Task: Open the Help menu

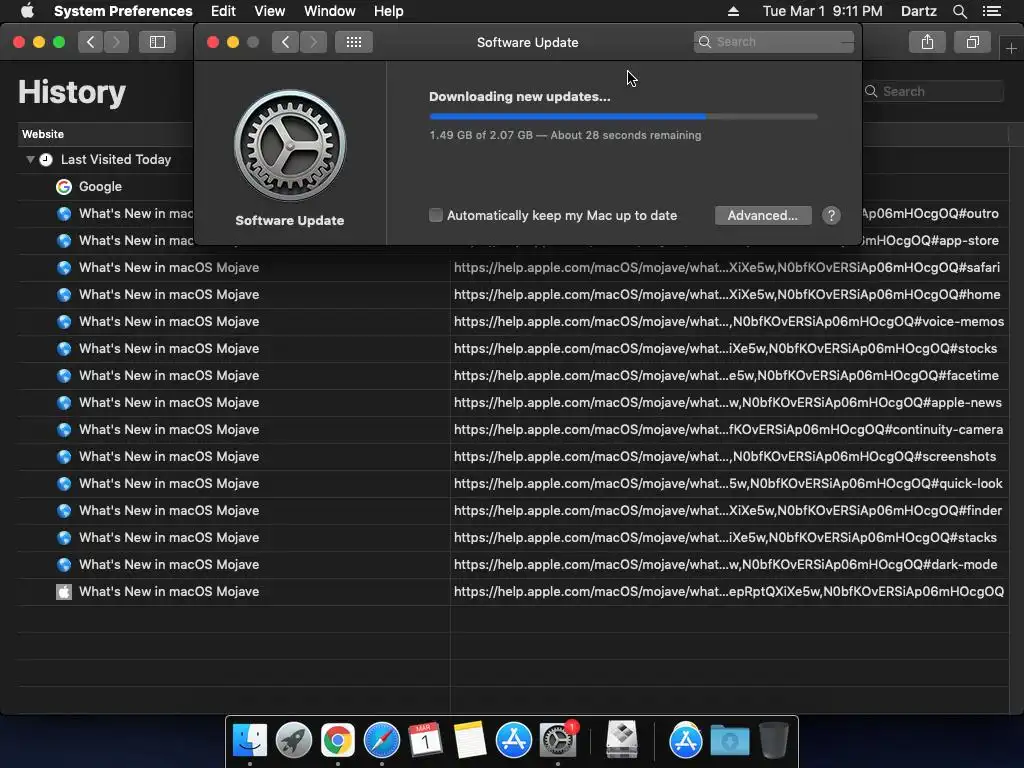Action: pyautogui.click(x=389, y=11)
